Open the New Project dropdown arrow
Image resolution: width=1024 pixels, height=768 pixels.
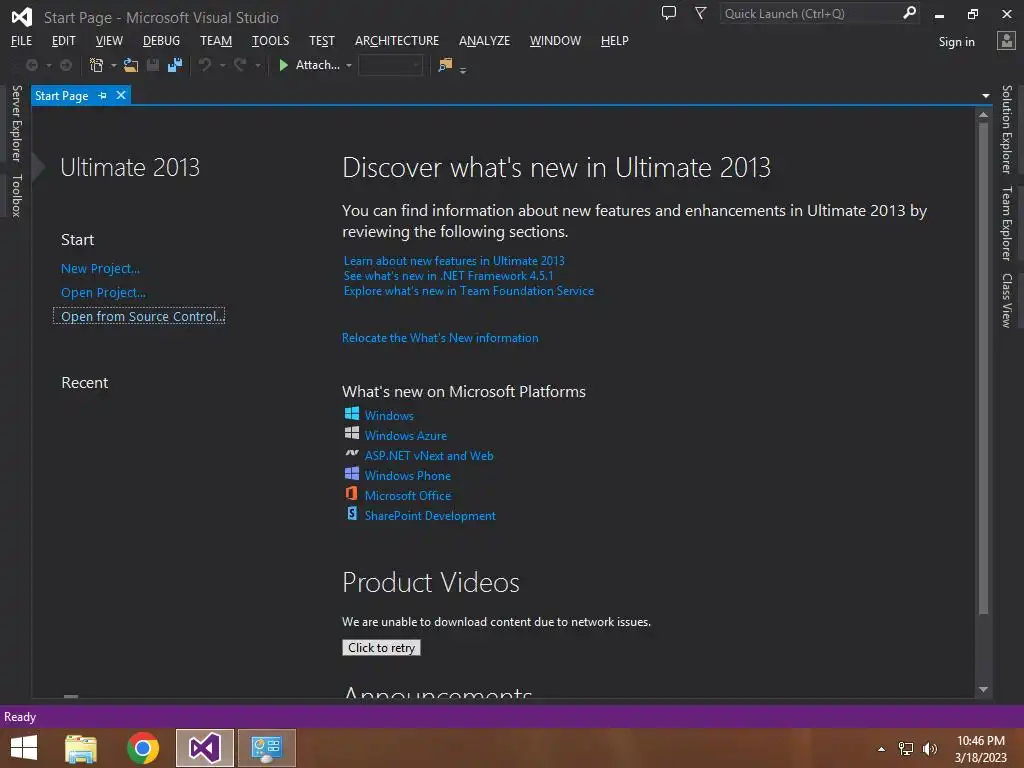(114, 66)
